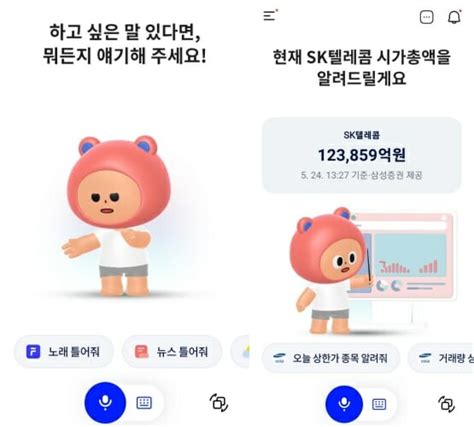Click the rotate icon at right screen bottom
The height and width of the screenshot is (427, 474).
coord(446,404)
